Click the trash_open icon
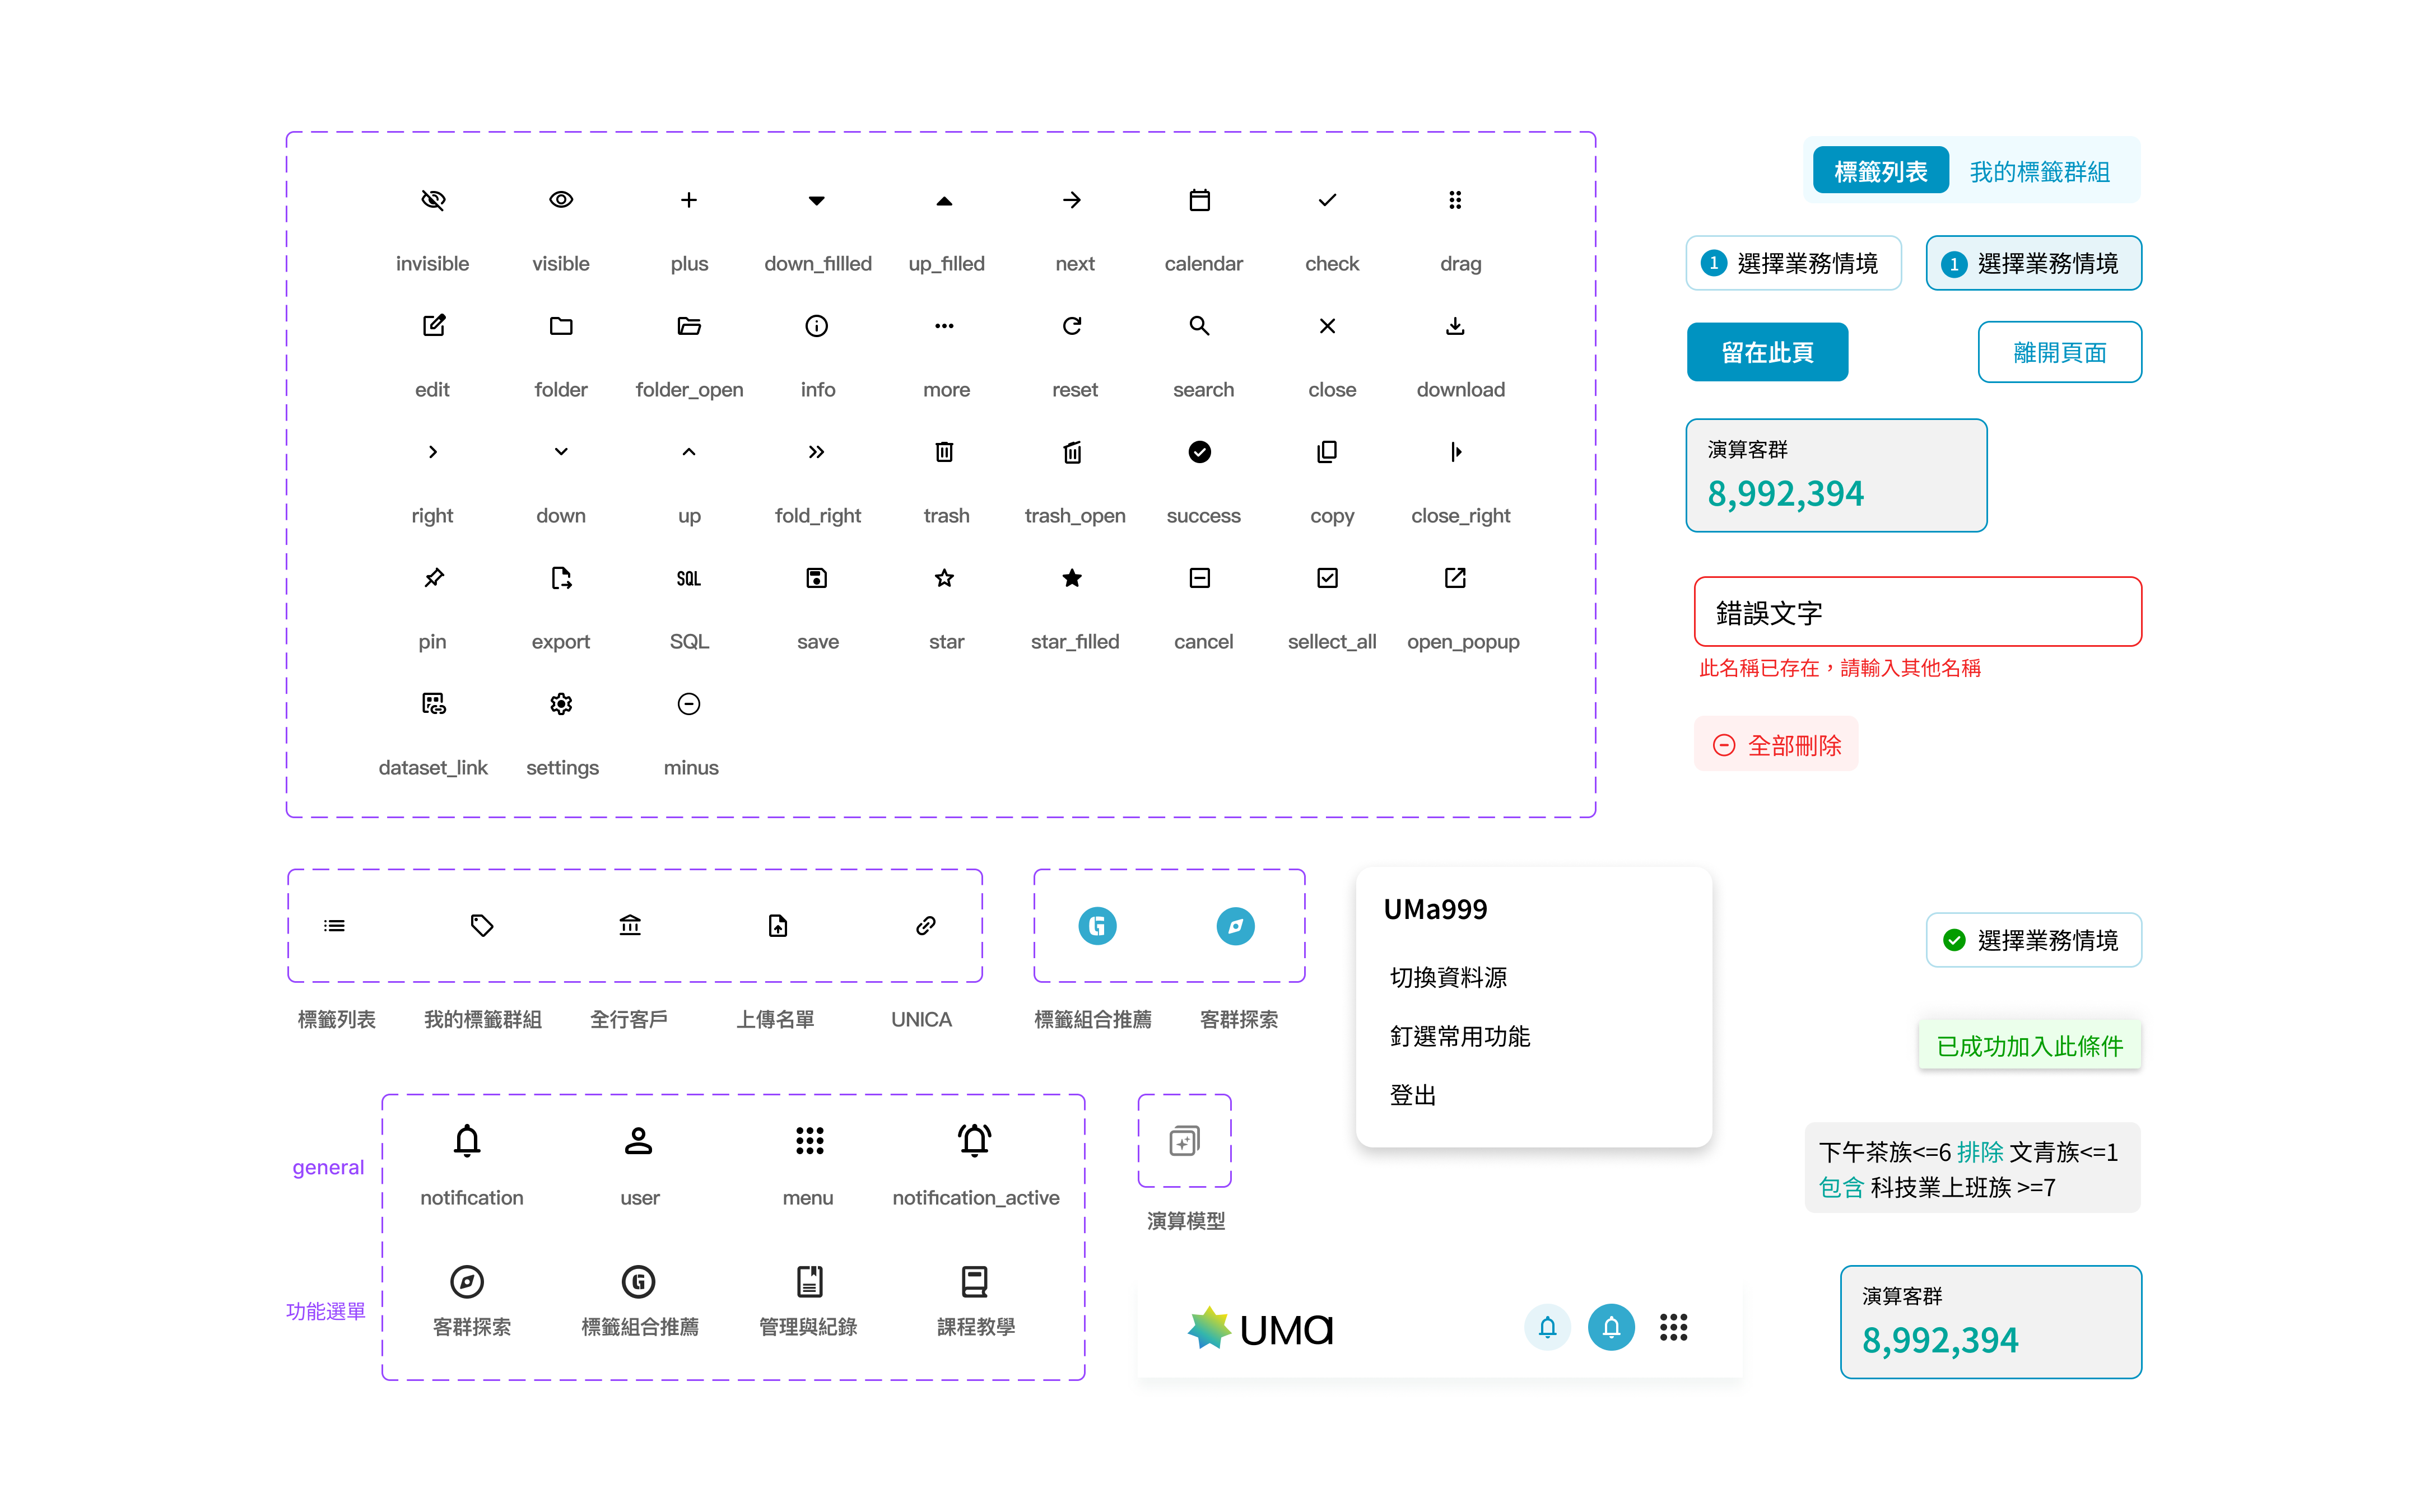The image size is (2420, 1512). (x=1072, y=452)
